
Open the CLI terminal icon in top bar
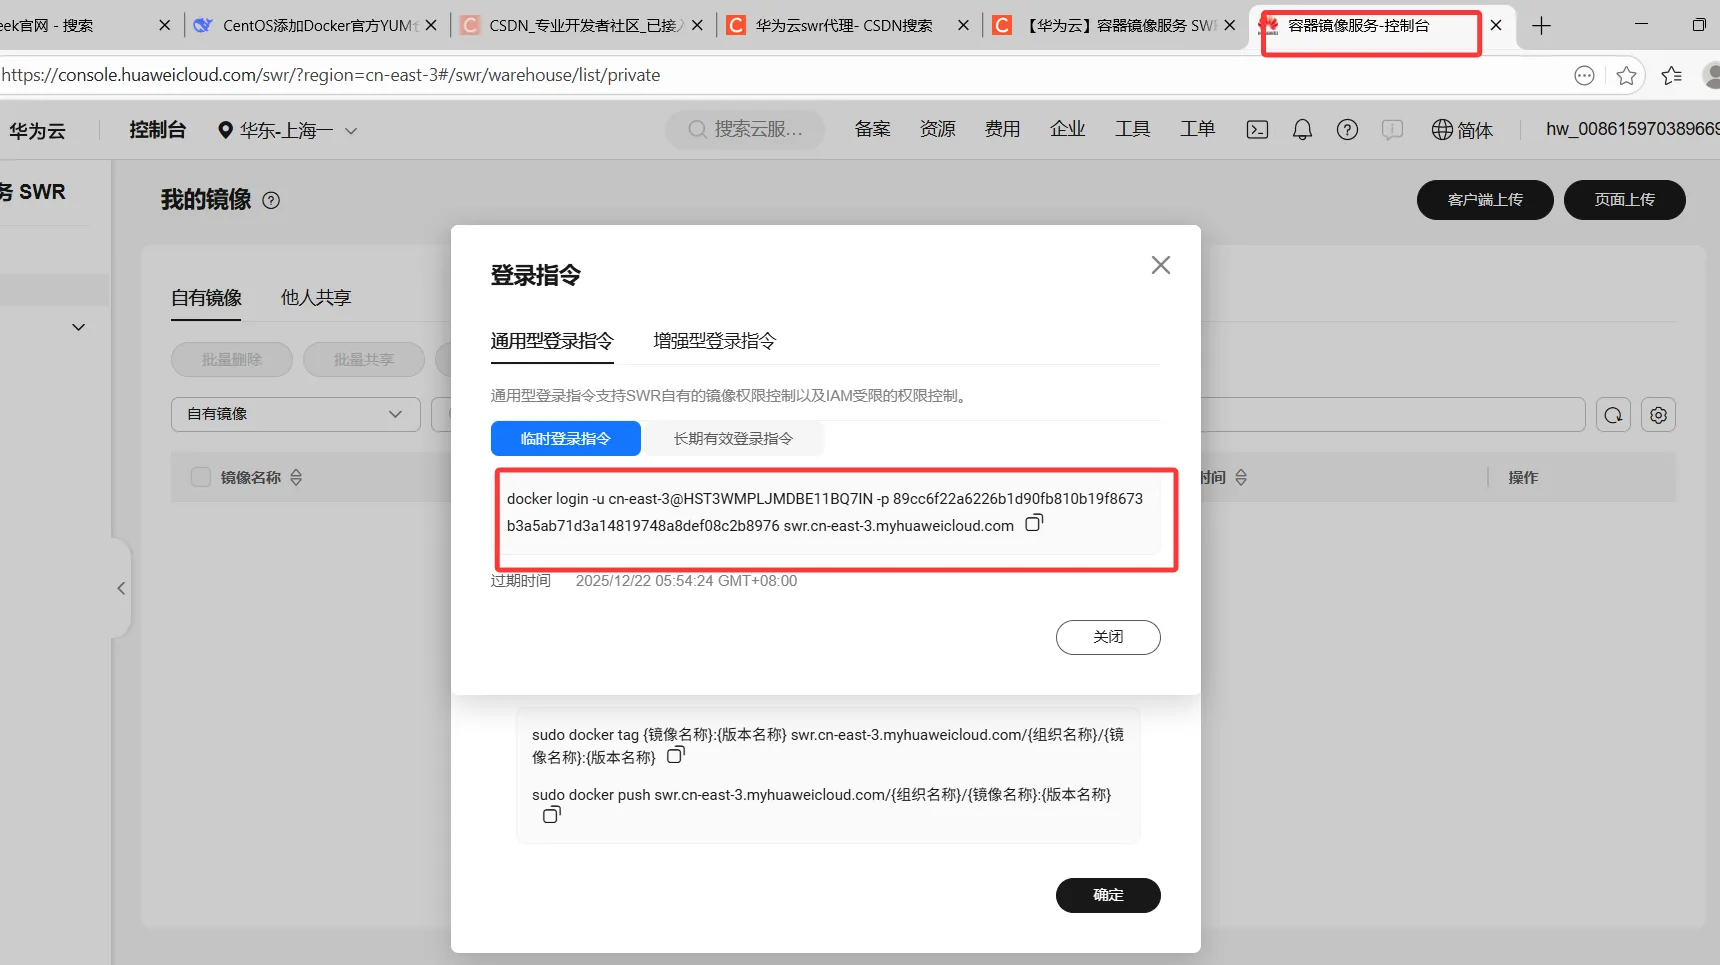pyautogui.click(x=1256, y=129)
